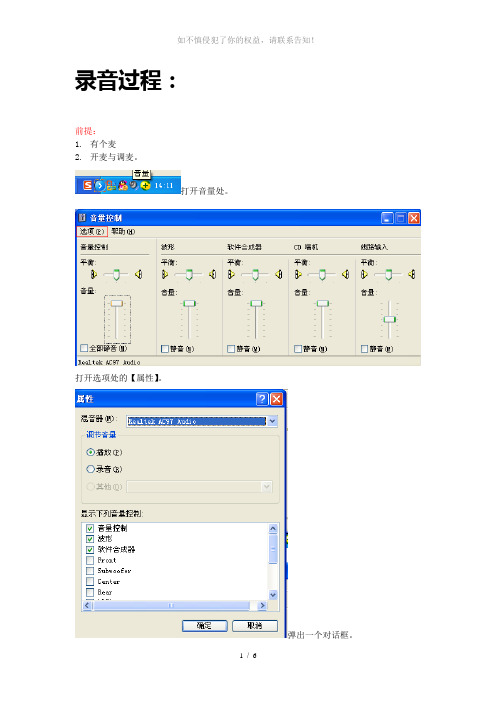Click the controls list horizontal scroll thumb
496x702 pixels.
(171, 605)
